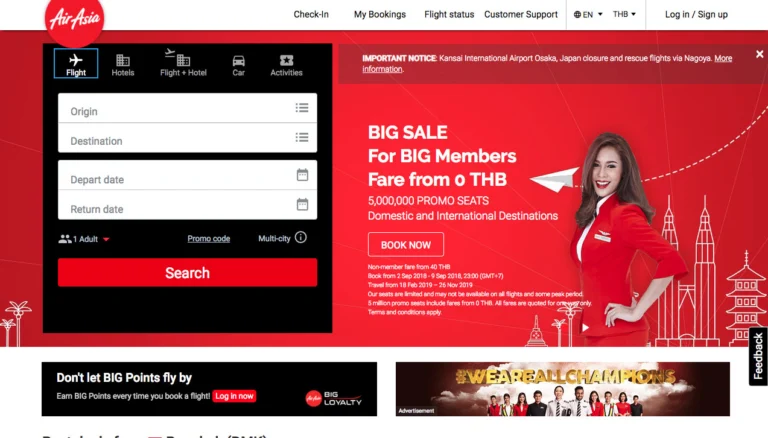Open the EN language dropdown
The image size is (768, 438).
[x=588, y=15]
